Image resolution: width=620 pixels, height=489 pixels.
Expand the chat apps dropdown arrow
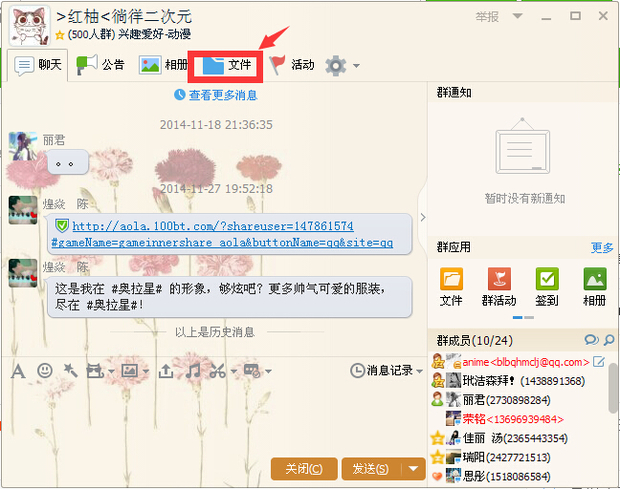(268, 372)
